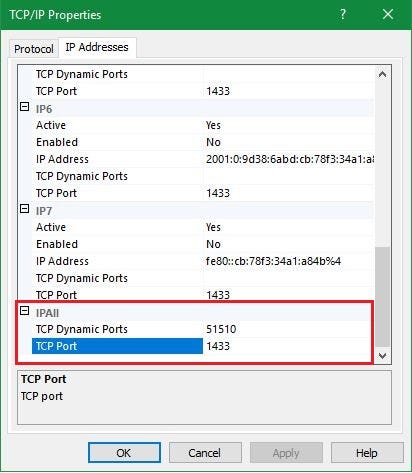Image resolution: width=412 pixels, height=473 pixels.
Task: Click IP6 TCP Port value 1433
Action: [218, 193]
